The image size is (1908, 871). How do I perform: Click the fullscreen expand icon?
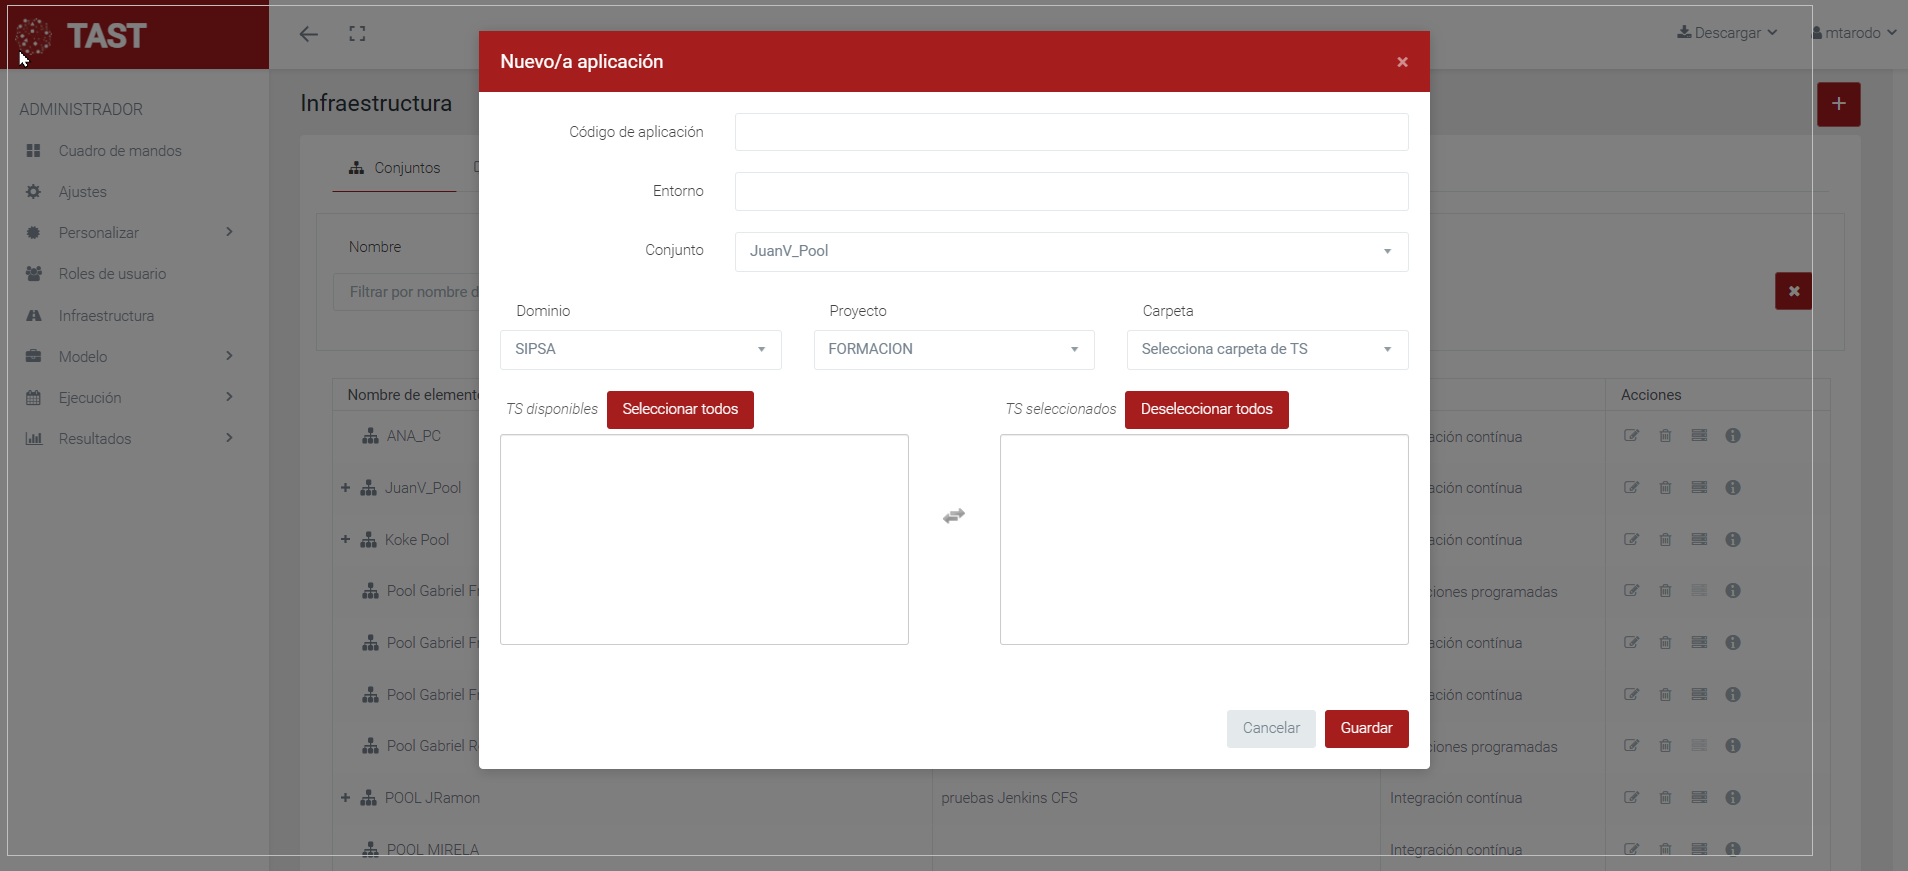pos(357,34)
